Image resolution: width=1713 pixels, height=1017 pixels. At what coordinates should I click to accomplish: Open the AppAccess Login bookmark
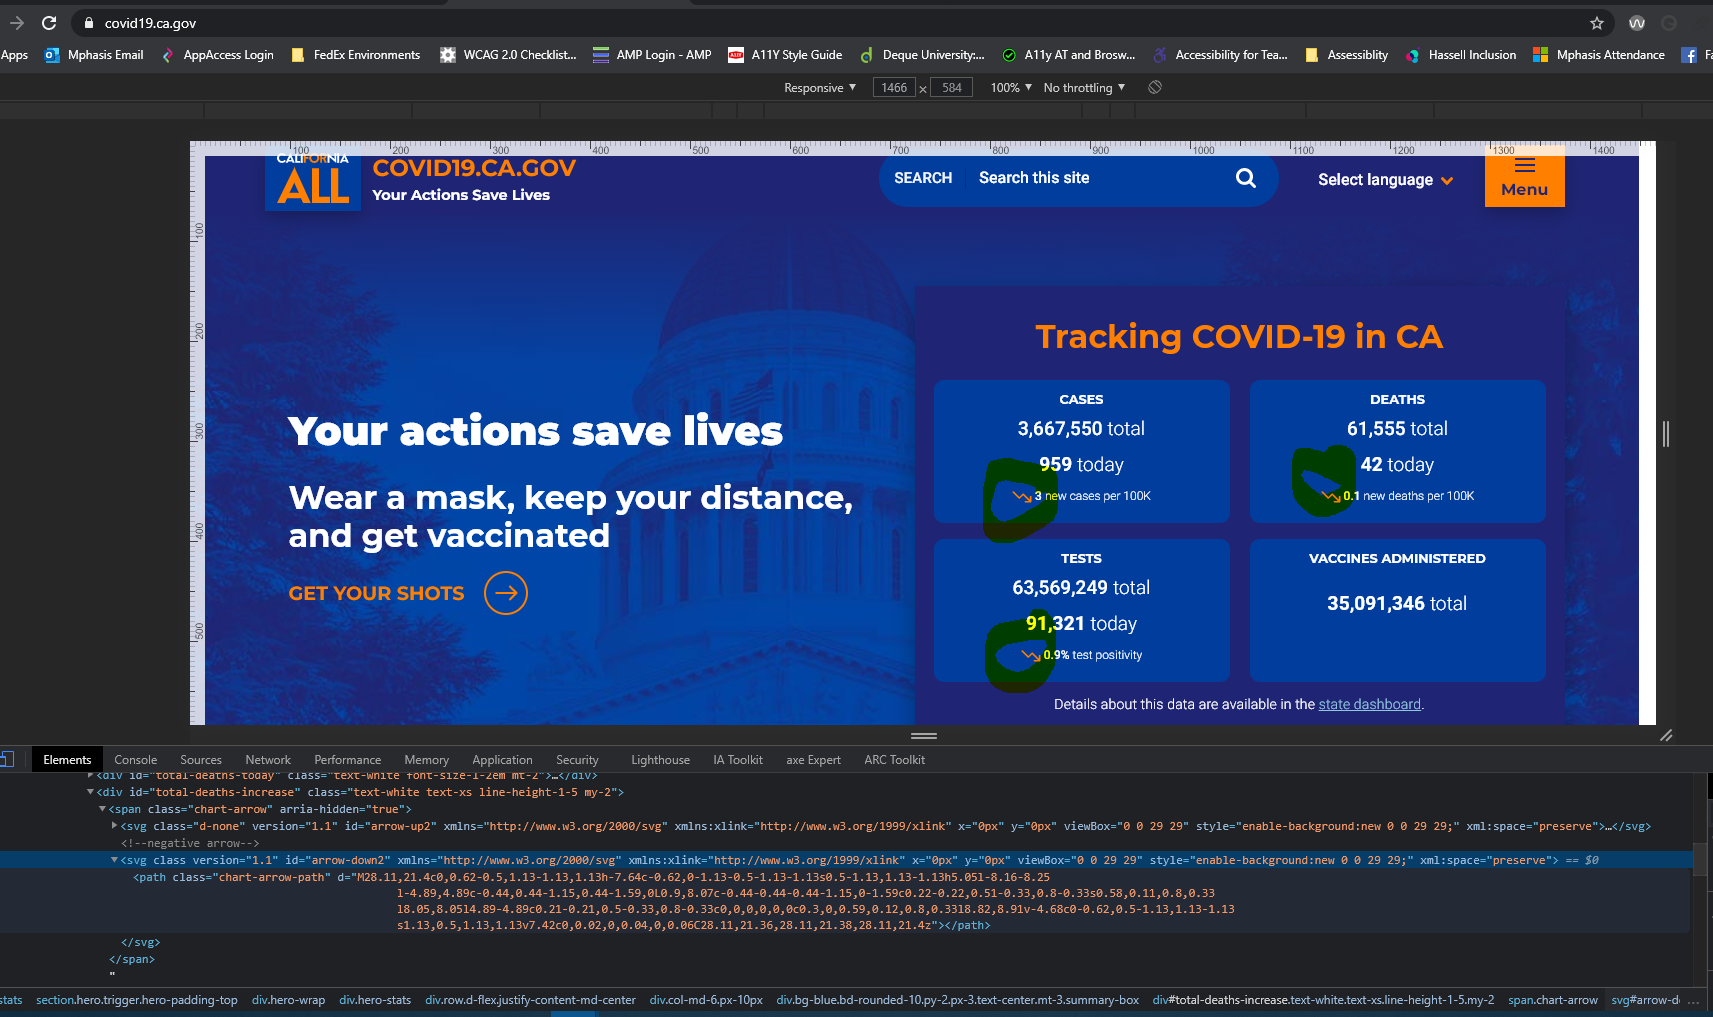217,55
